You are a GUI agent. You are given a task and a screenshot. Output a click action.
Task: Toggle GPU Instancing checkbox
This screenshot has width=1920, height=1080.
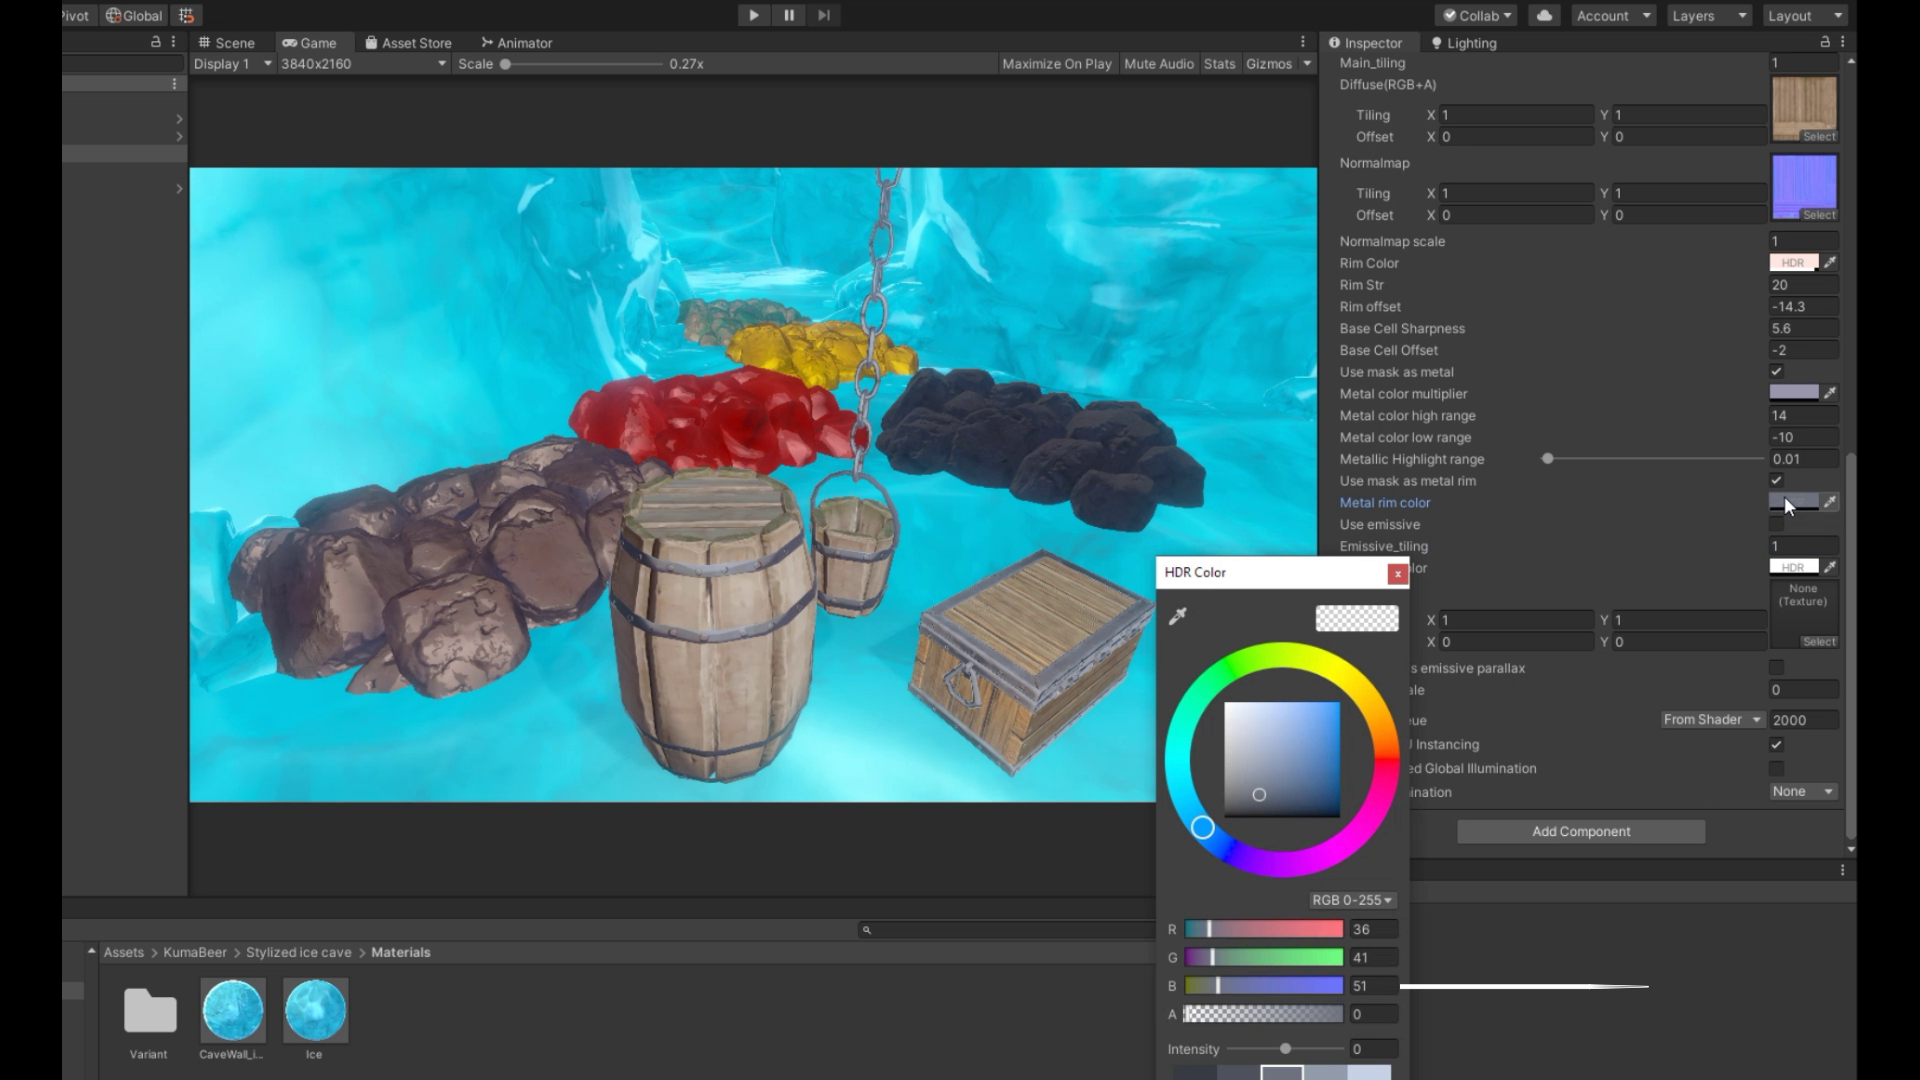pos(1776,745)
